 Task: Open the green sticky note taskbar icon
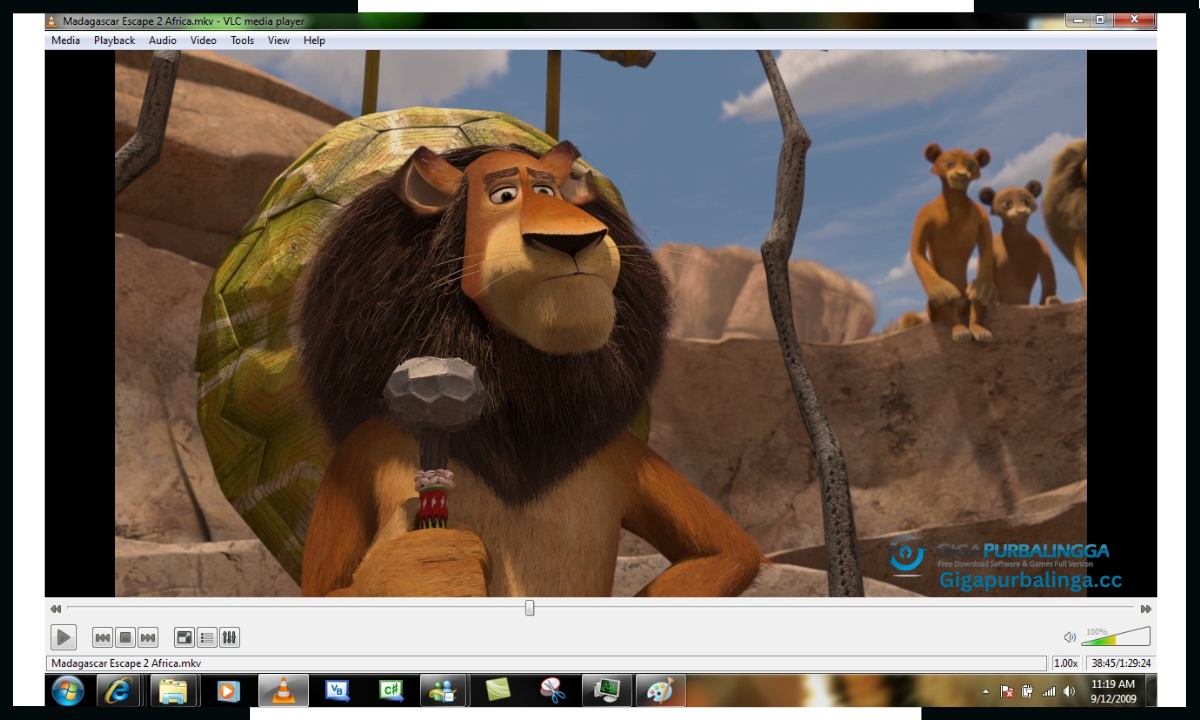click(x=498, y=690)
